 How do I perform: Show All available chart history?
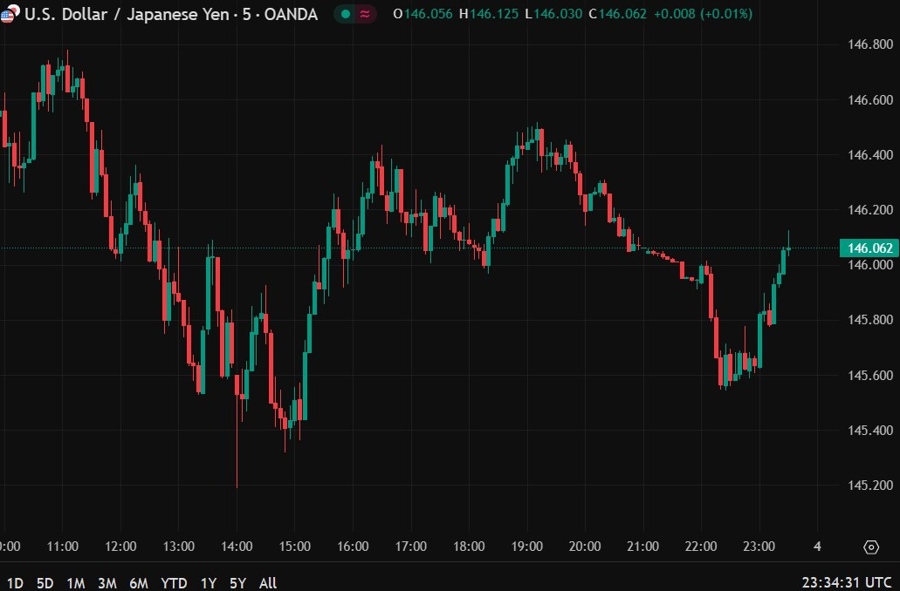pos(267,582)
